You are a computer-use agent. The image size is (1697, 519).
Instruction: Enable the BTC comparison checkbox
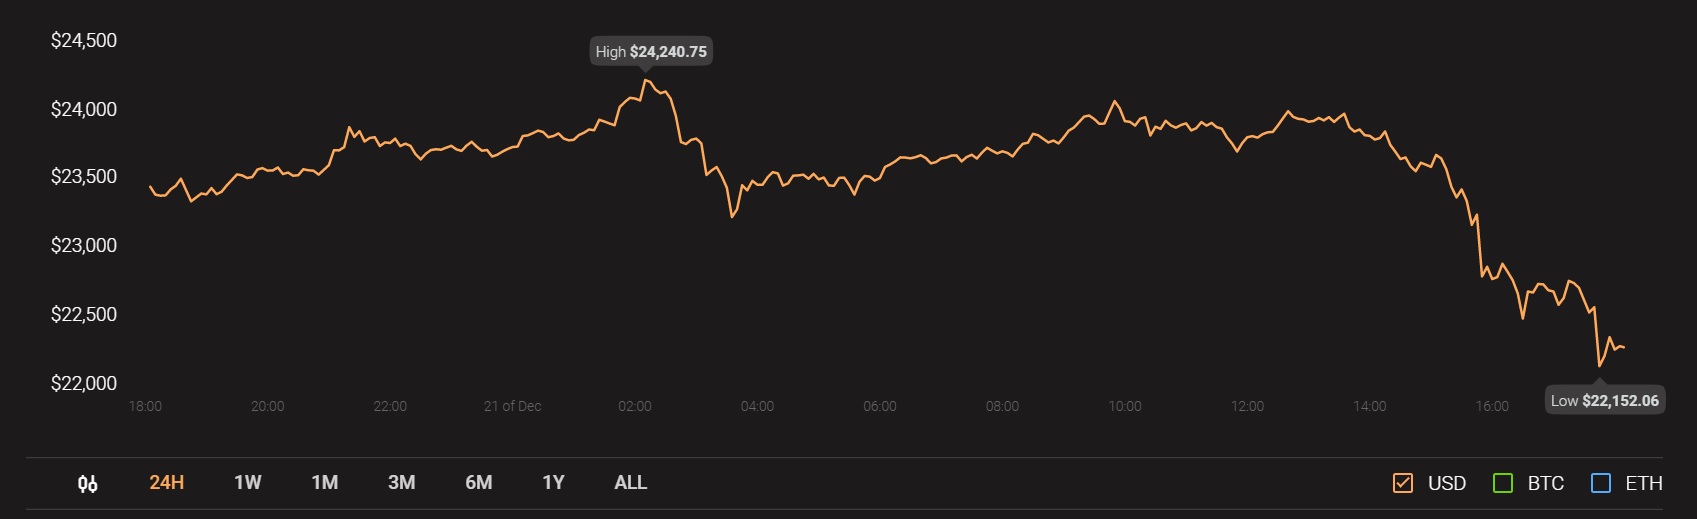[1502, 484]
